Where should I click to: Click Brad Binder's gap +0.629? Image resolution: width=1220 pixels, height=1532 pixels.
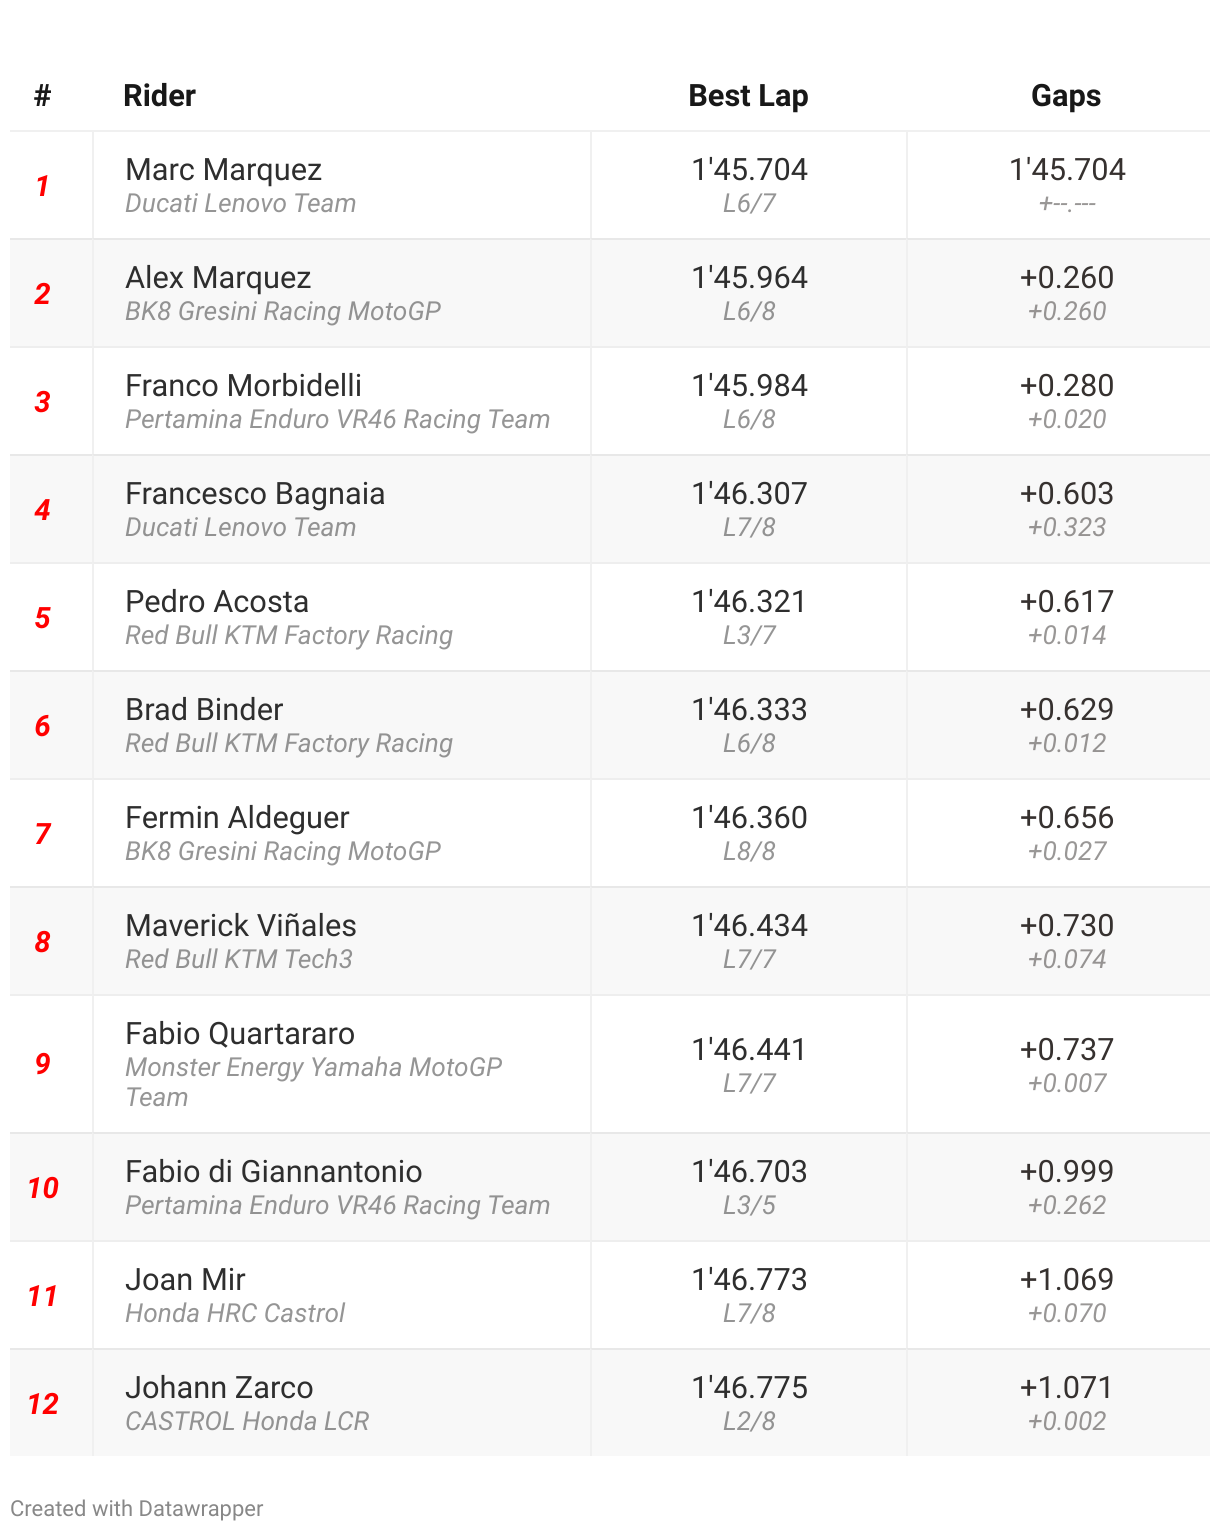click(x=1067, y=710)
